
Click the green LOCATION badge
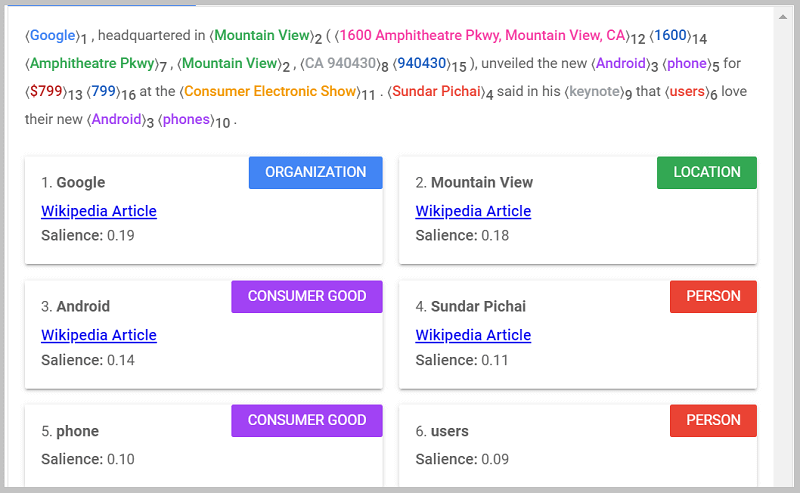click(707, 172)
